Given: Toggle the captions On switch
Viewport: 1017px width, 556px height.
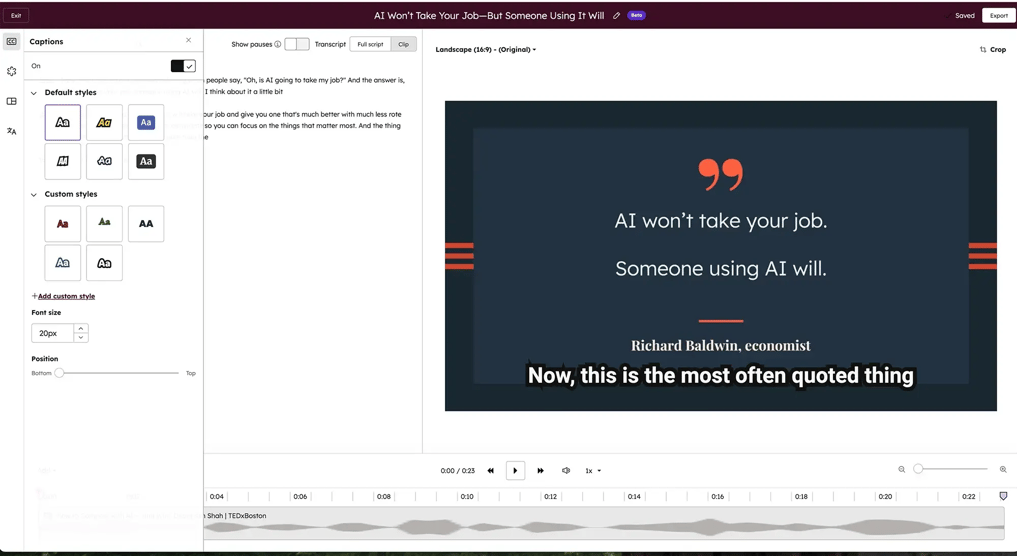Looking at the screenshot, I should pos(183,66).
